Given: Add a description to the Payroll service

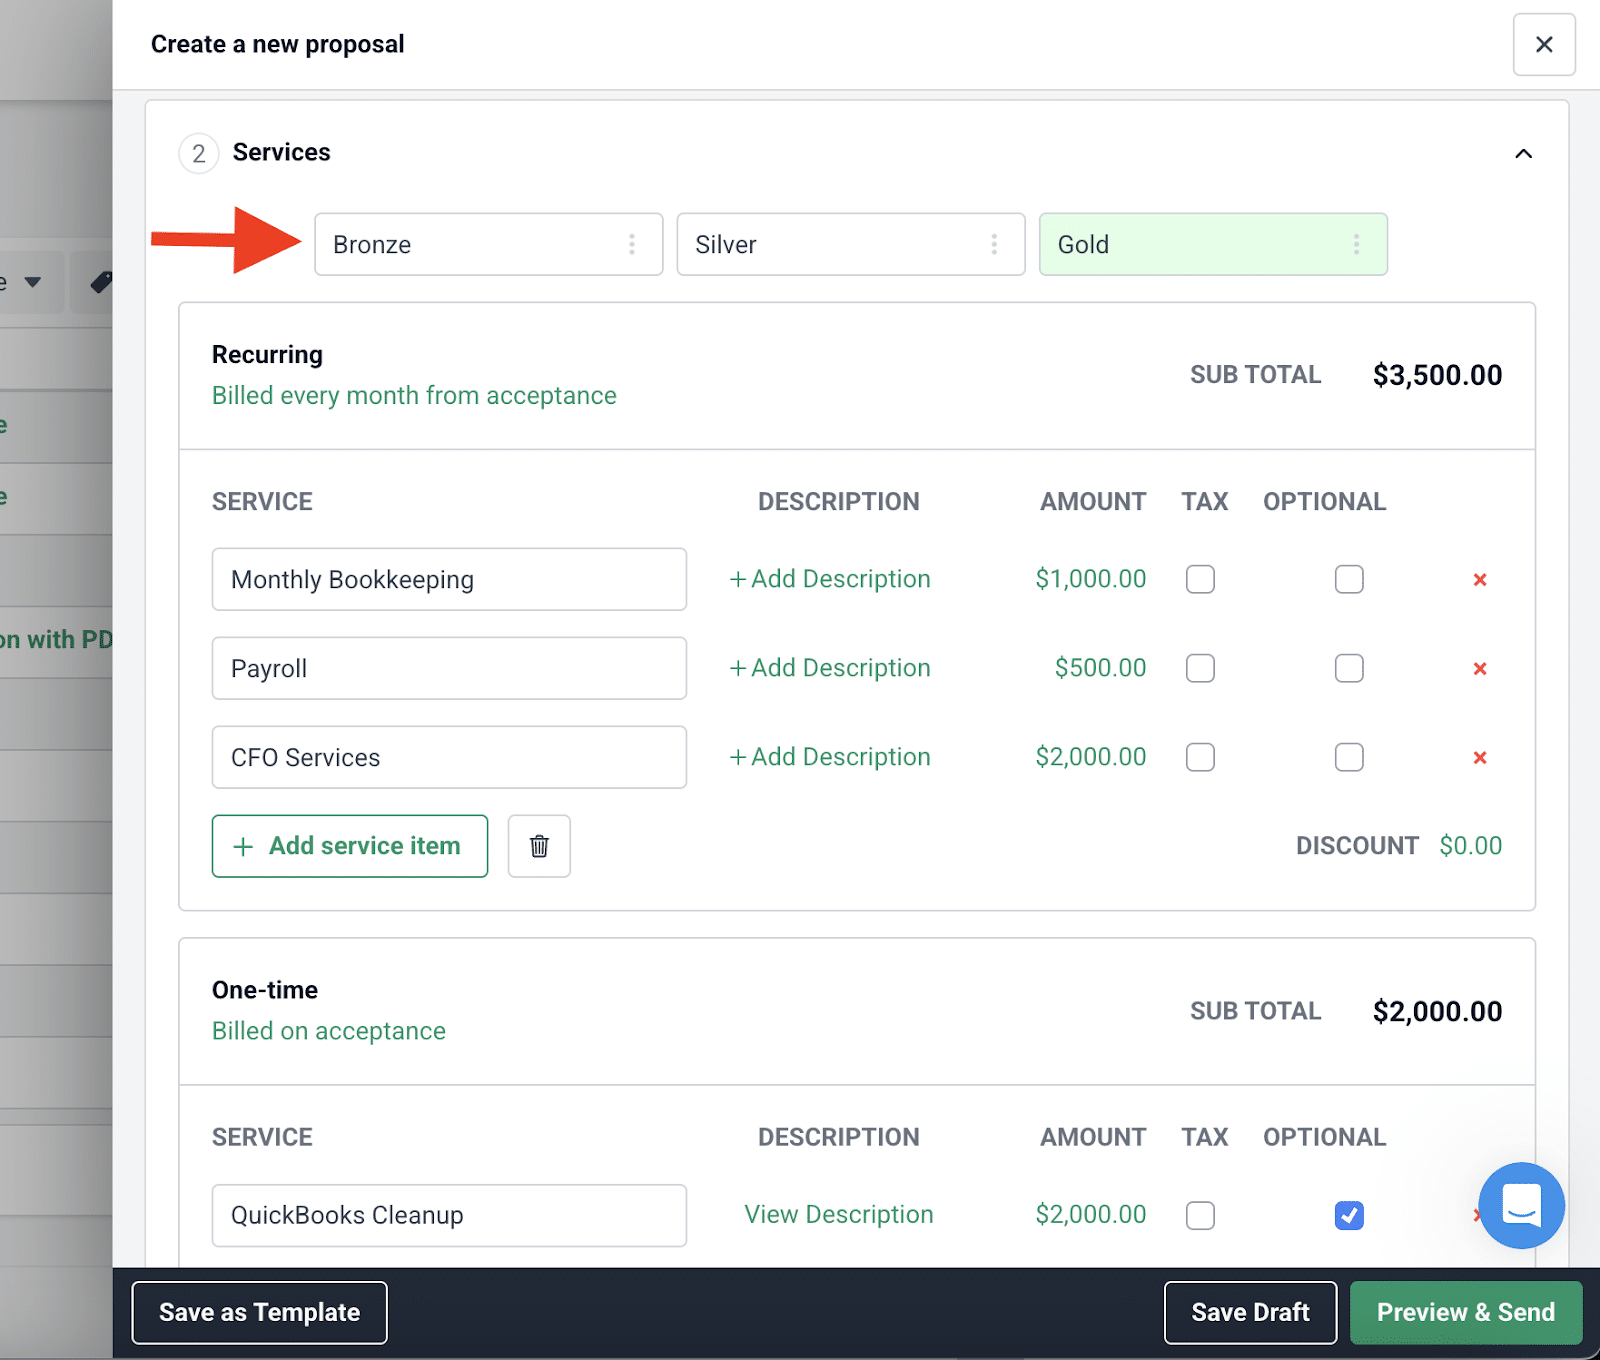Looking at the screenshot, I should [828, 668].
